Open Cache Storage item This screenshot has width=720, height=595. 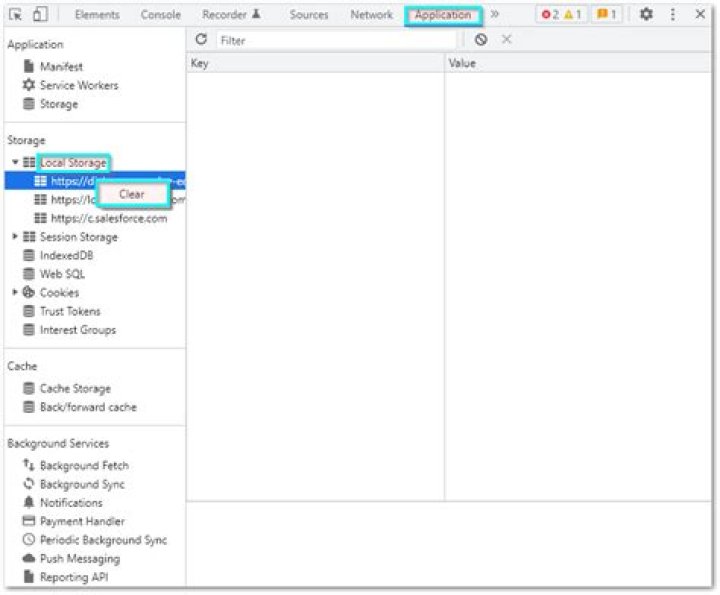75,389
